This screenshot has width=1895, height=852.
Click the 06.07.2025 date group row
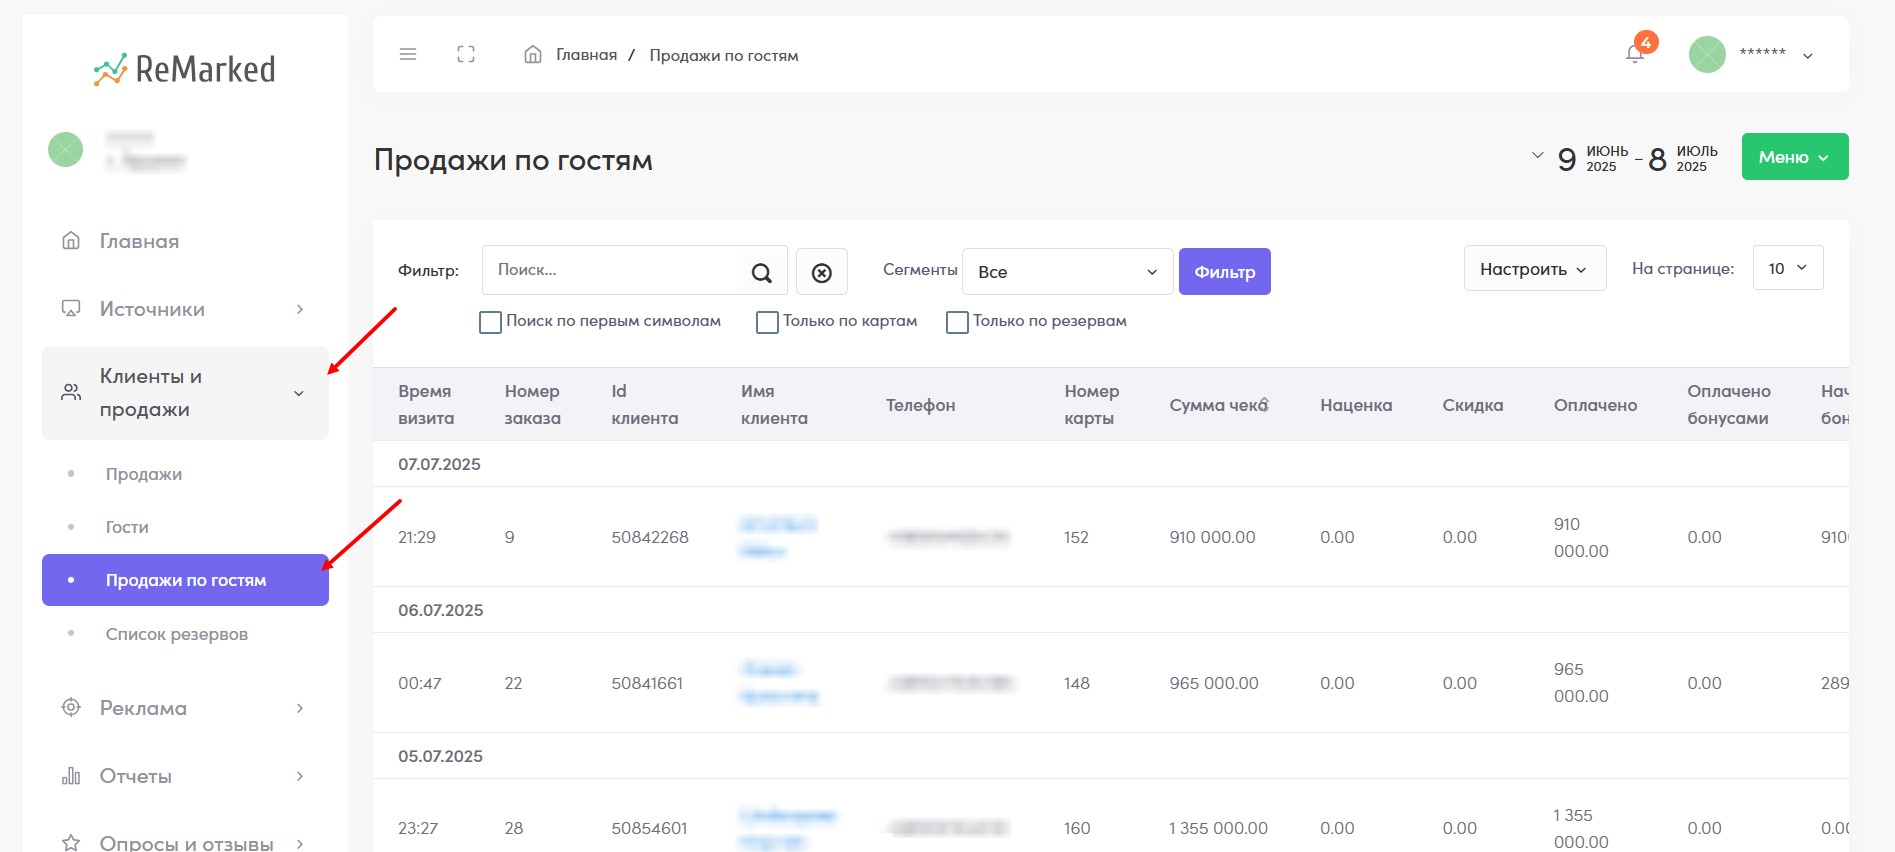[1110, 610]
